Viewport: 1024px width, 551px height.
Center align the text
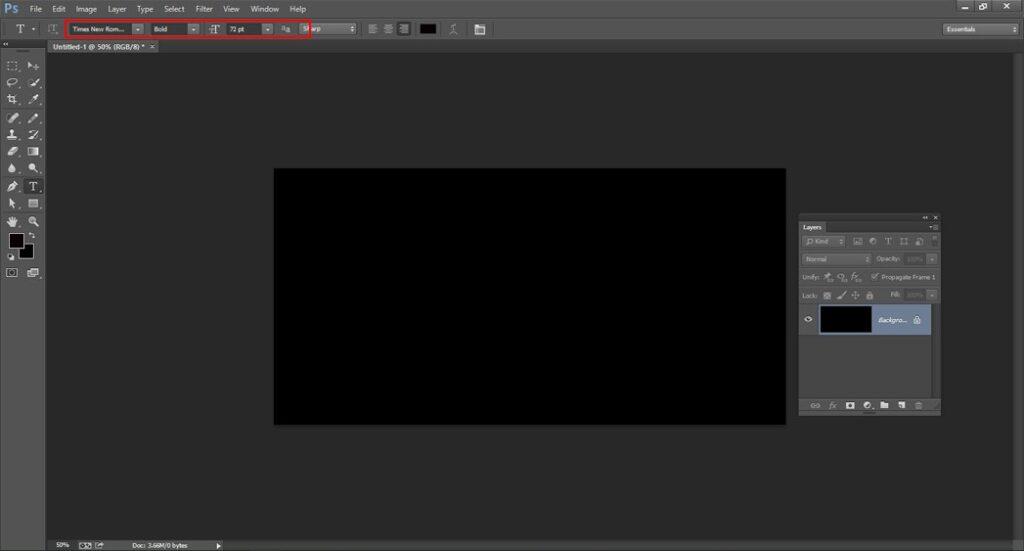point(389,29)
